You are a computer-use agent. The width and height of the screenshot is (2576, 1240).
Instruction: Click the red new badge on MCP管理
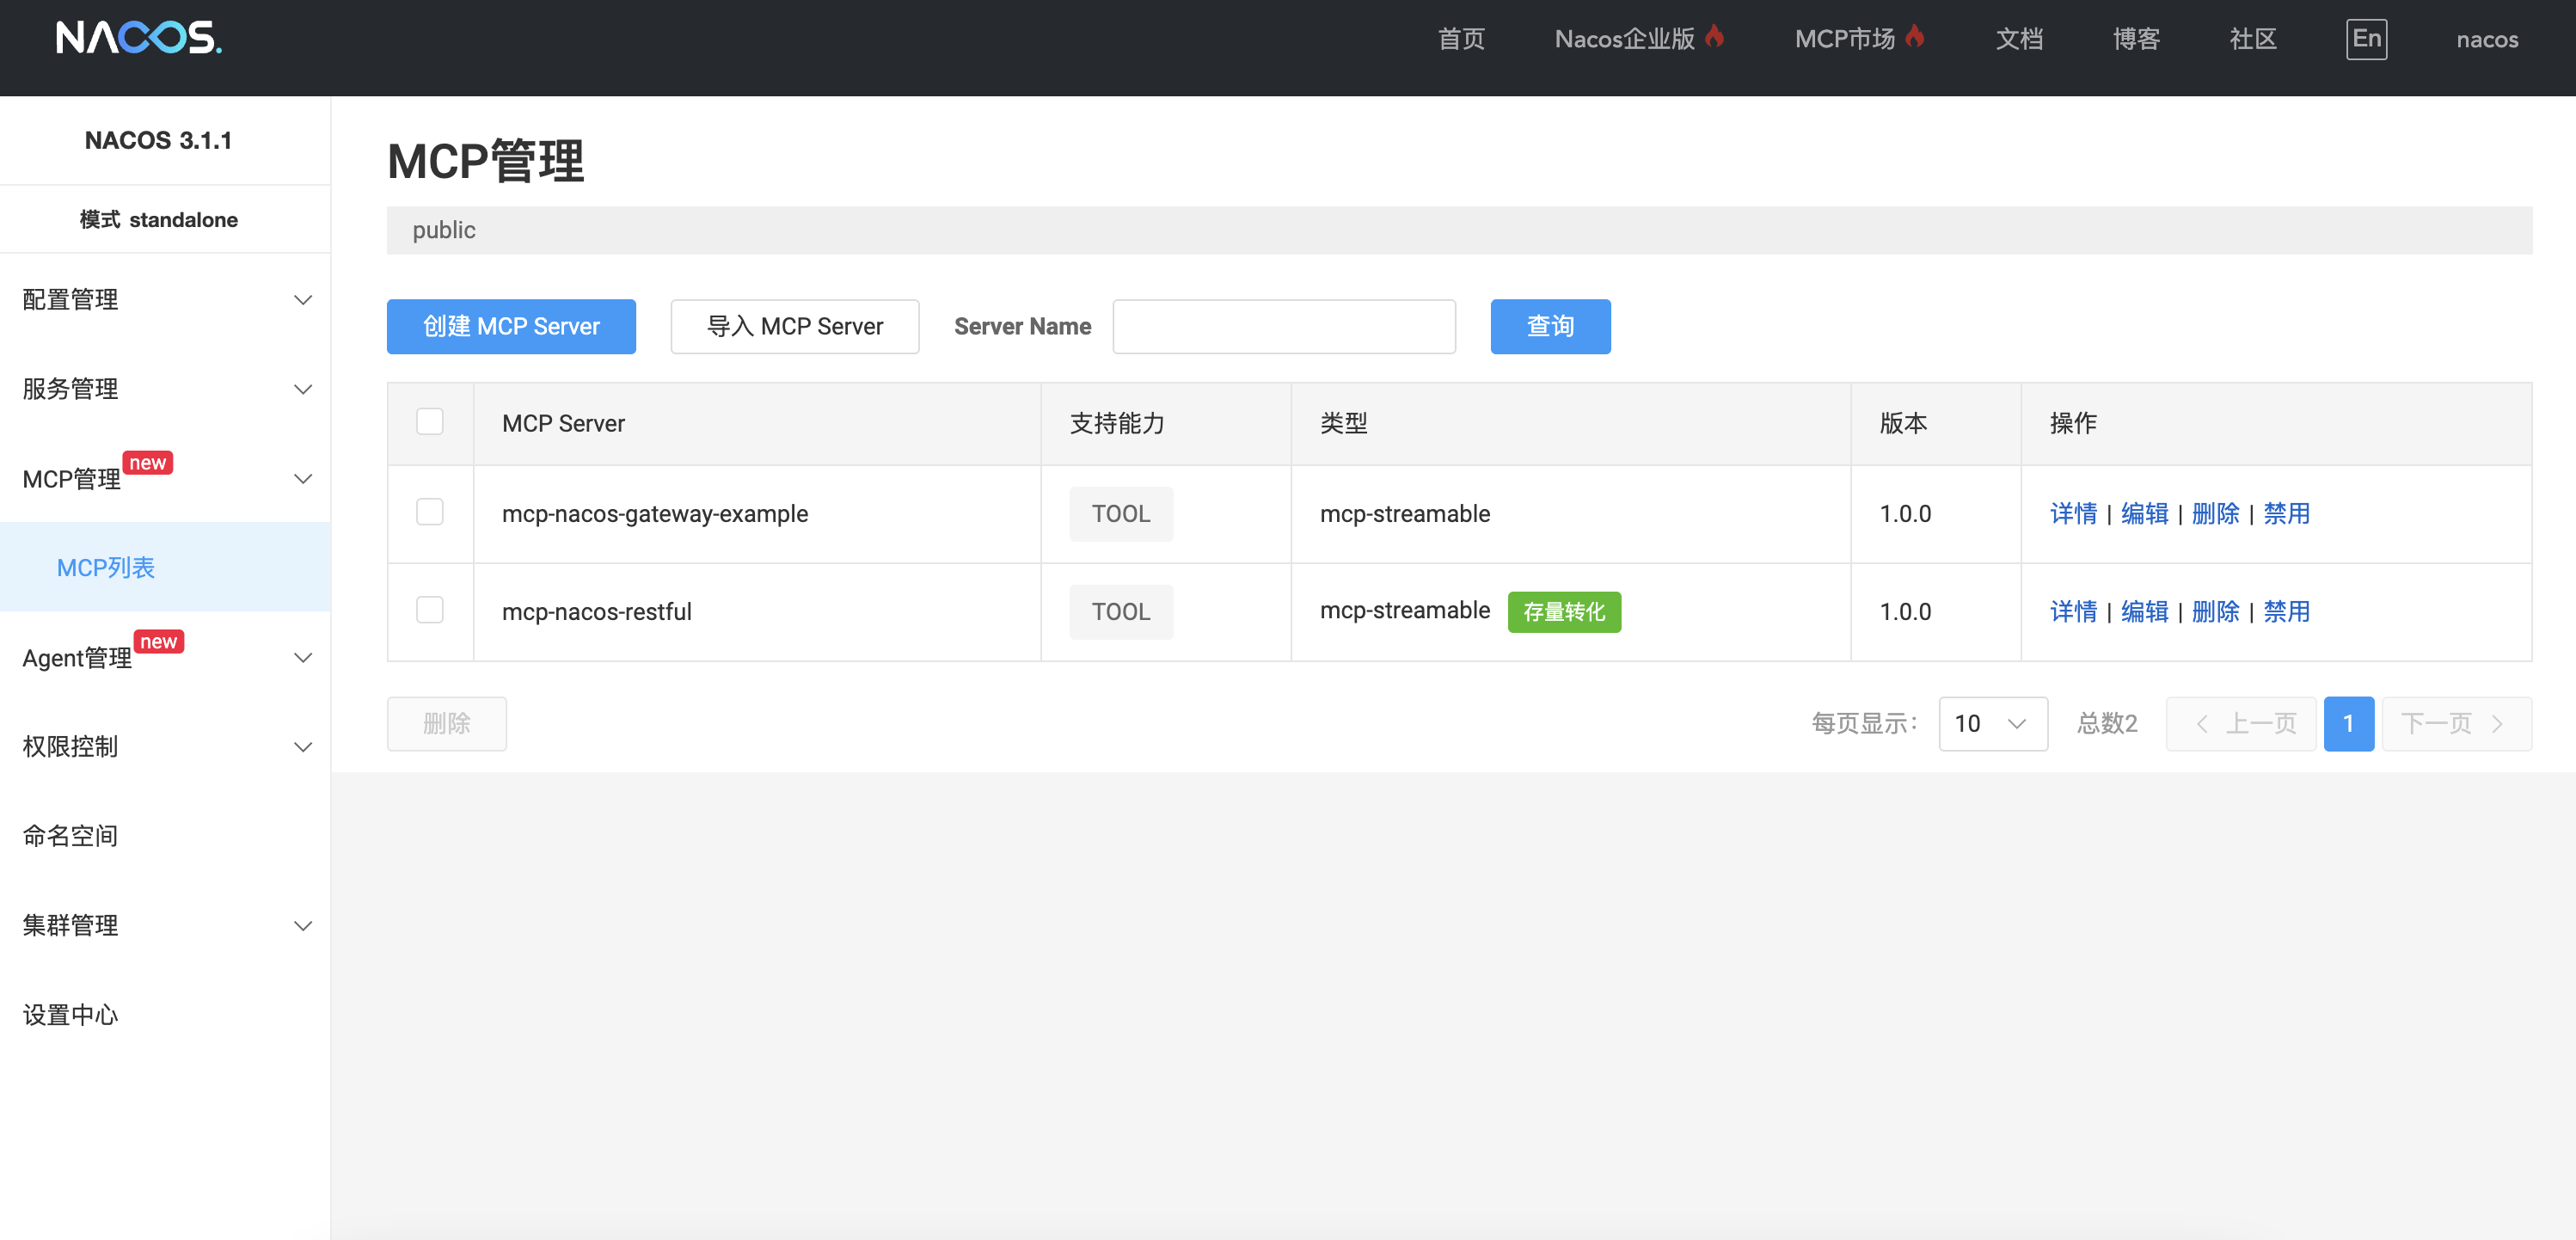click(x=148, y=463)
